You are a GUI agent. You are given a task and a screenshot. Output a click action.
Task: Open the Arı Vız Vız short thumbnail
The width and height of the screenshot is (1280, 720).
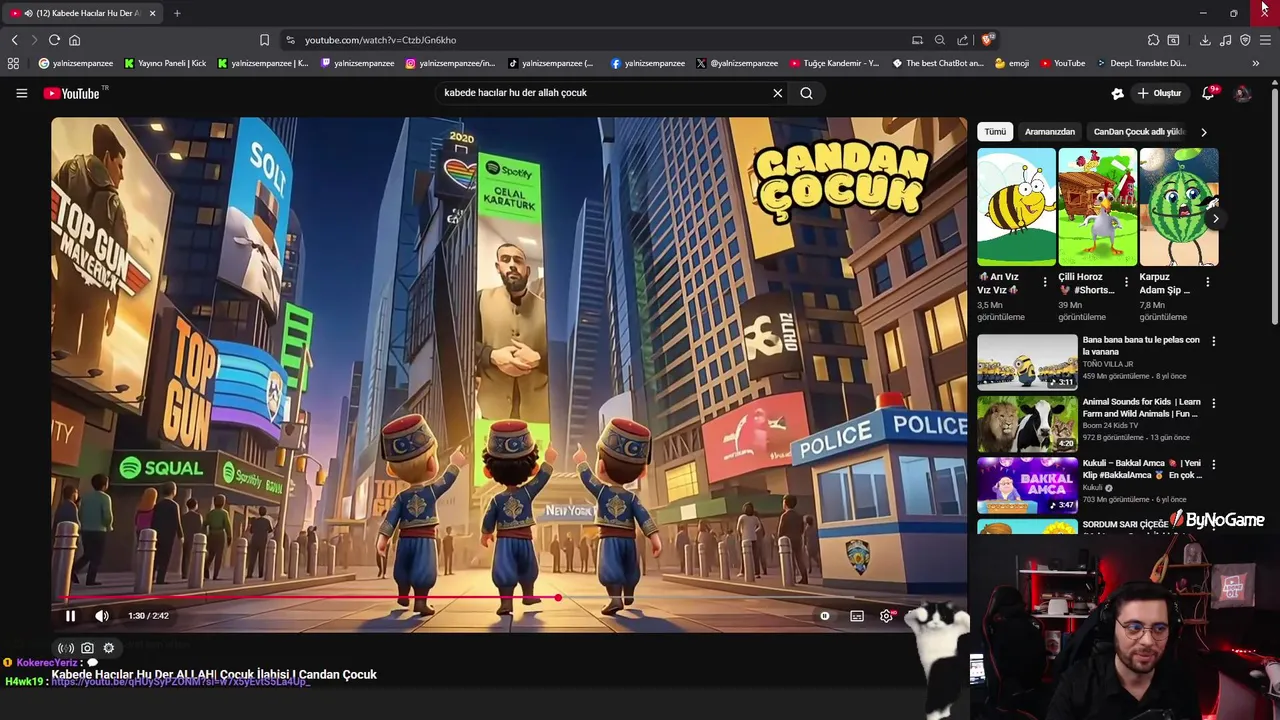pyautogui.click(x=1016, y=207)
